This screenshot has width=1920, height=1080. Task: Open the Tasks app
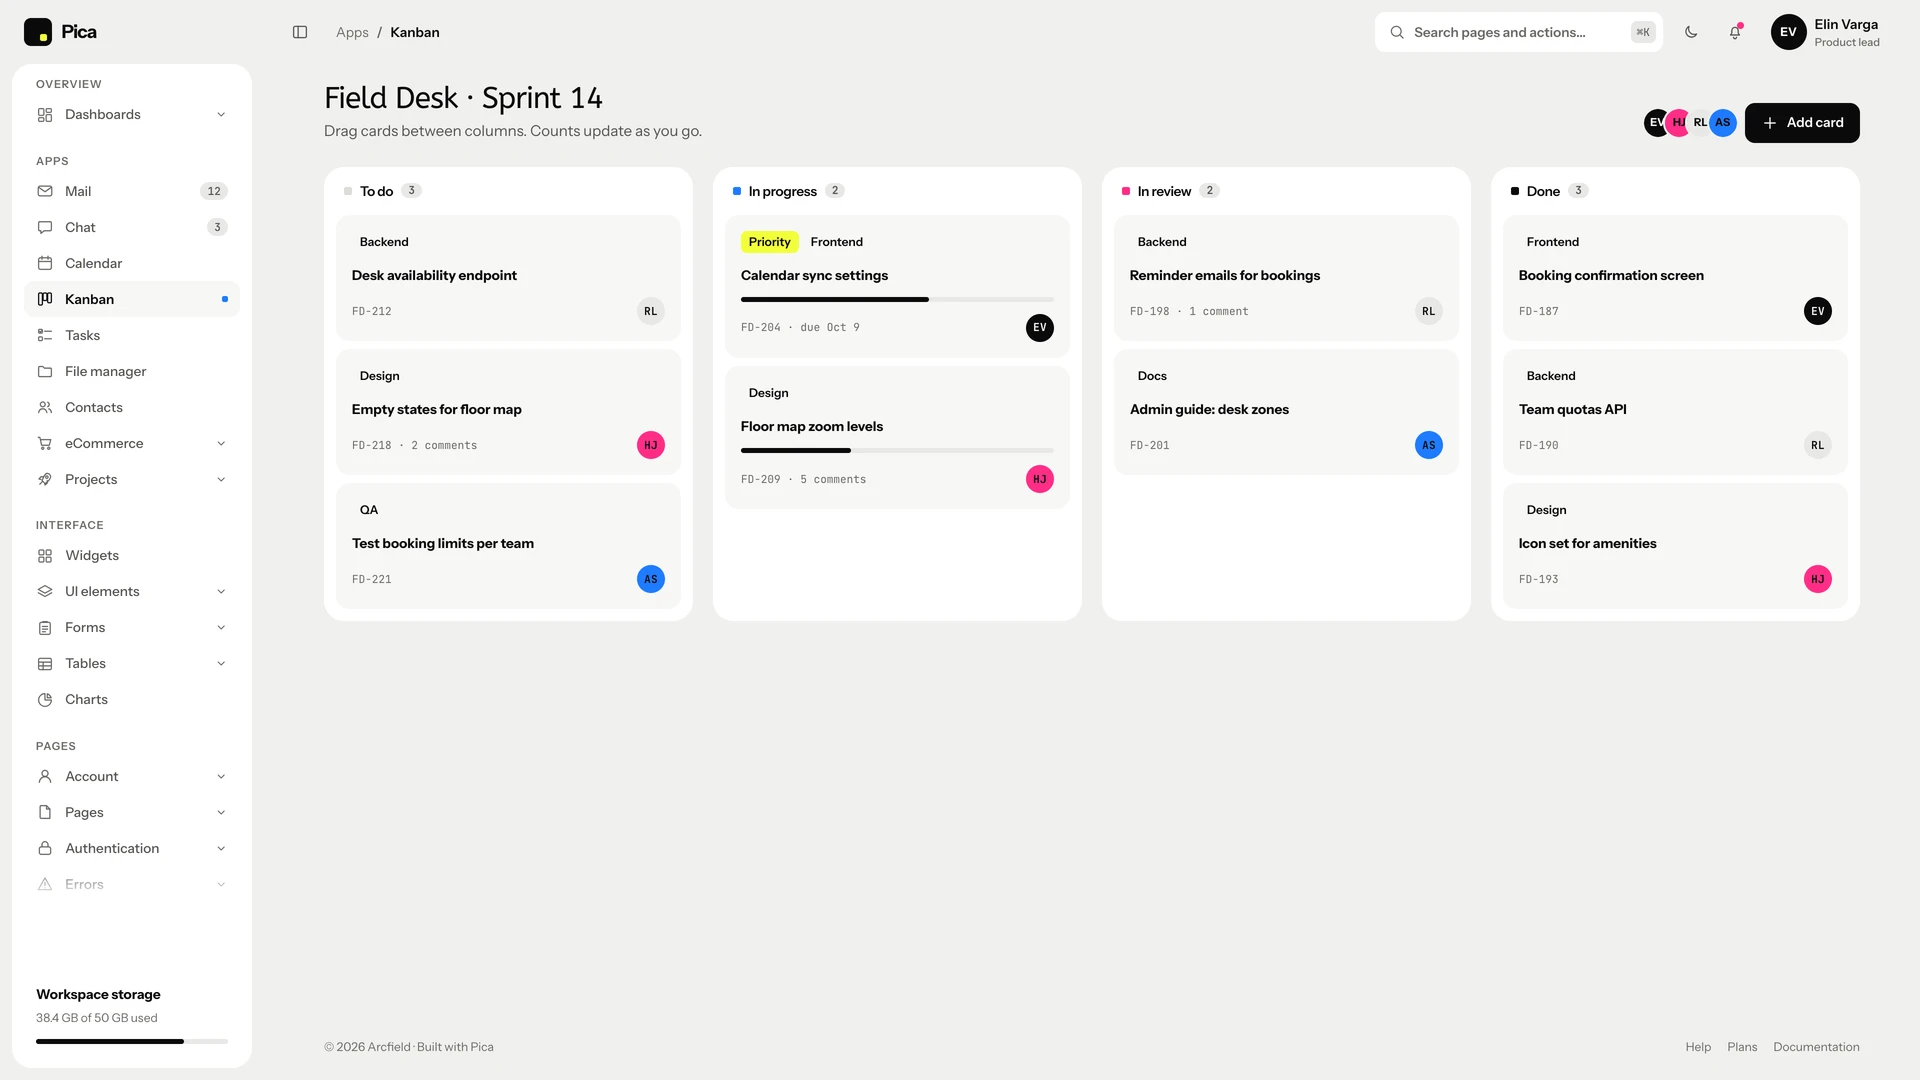pyautogui.click(x=132, y=335)
